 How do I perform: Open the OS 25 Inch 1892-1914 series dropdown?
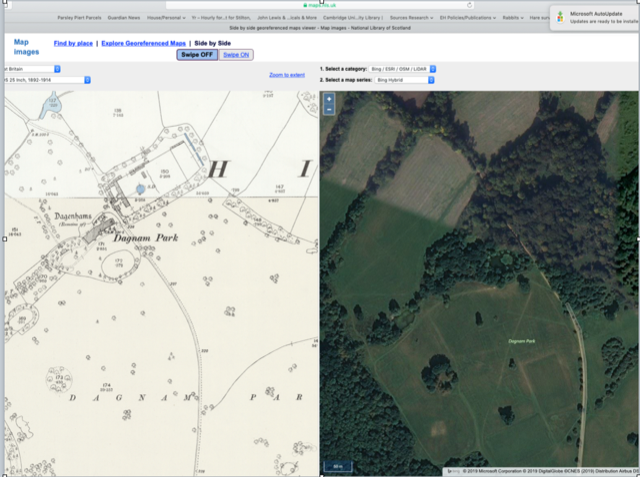47,80
